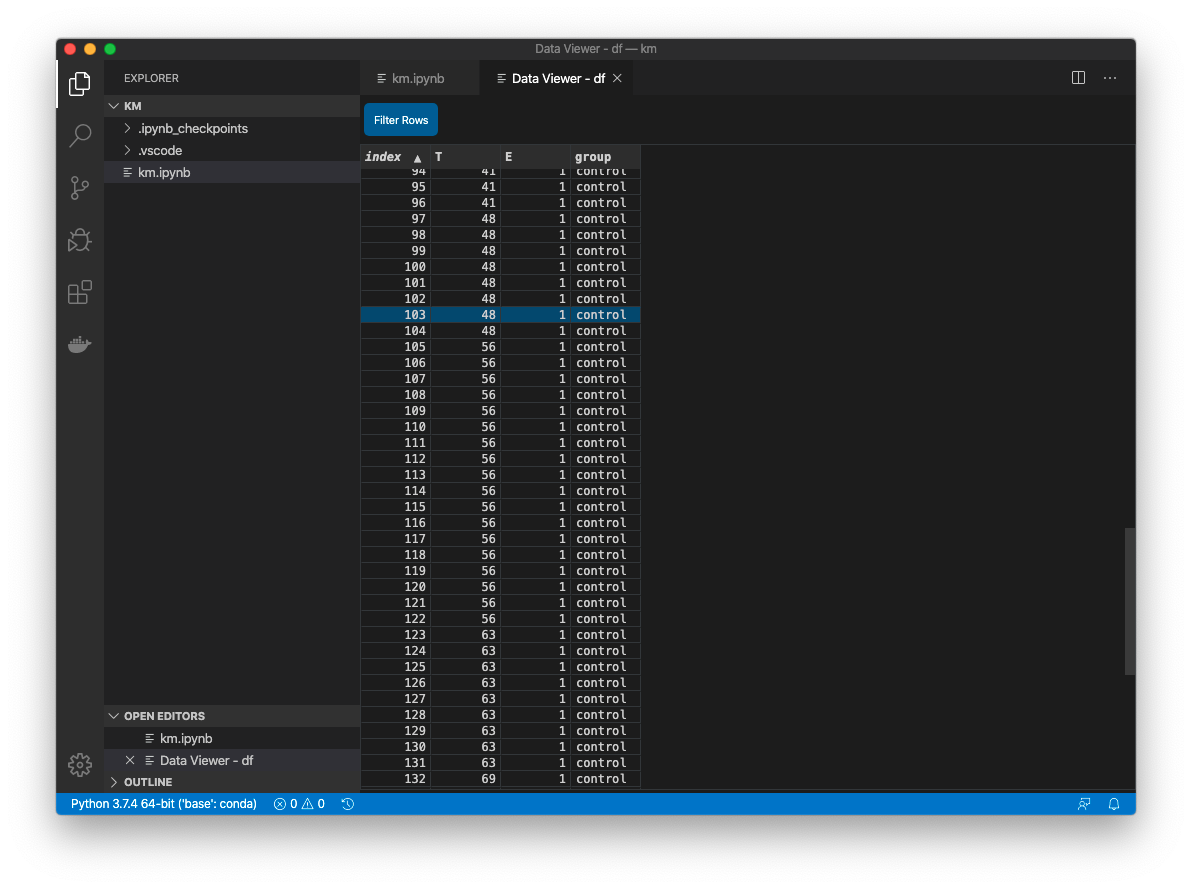Open the Search view icon
1192x889 pixels.
tap(80, 135)
